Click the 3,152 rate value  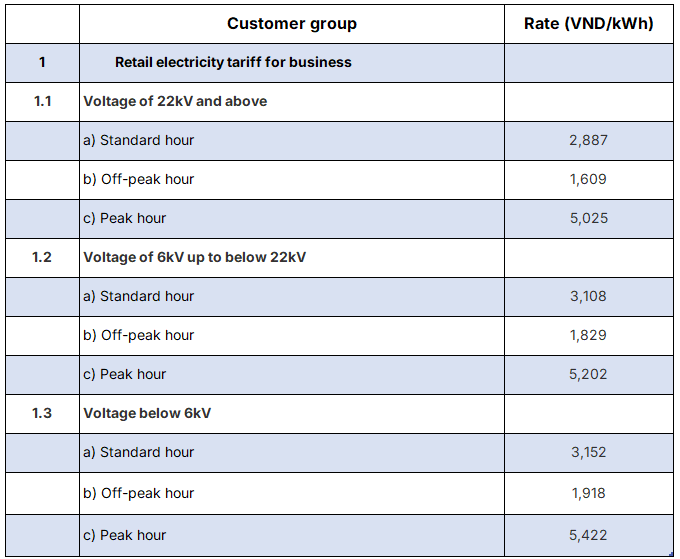pos(588,452)
